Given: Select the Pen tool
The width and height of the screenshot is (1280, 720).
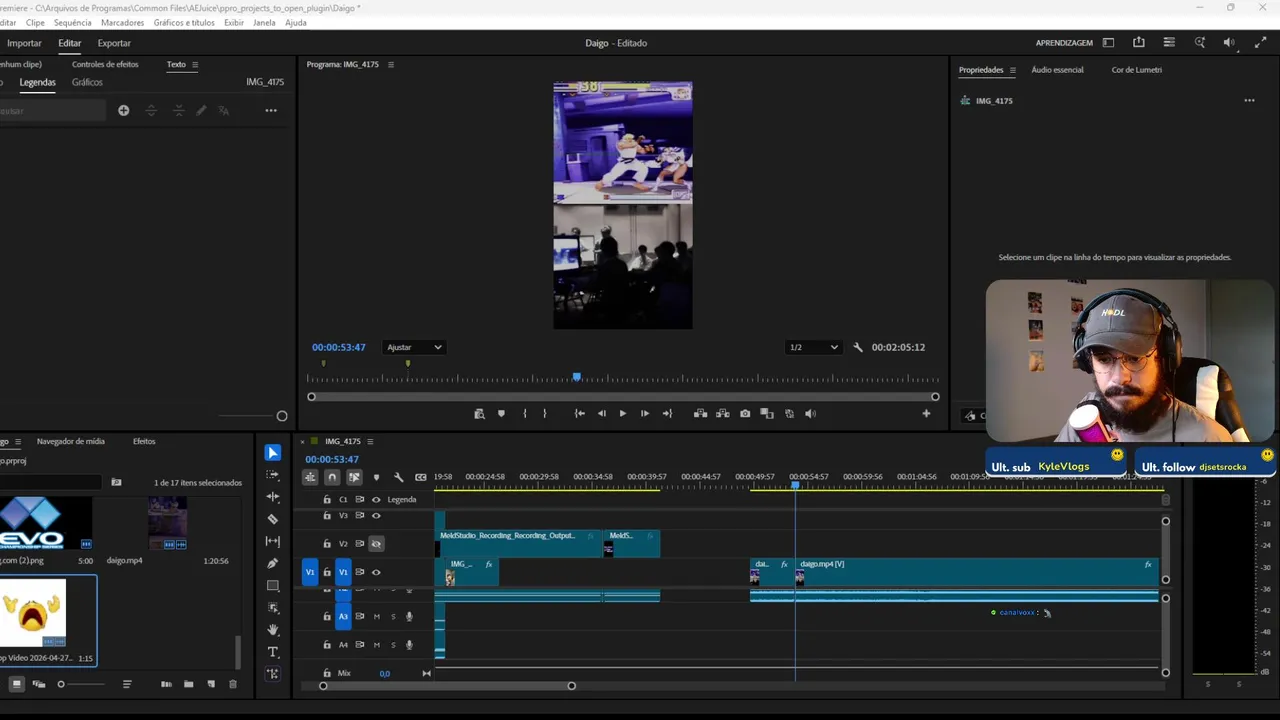Looking at the screenshot, I should coord(273,563).
